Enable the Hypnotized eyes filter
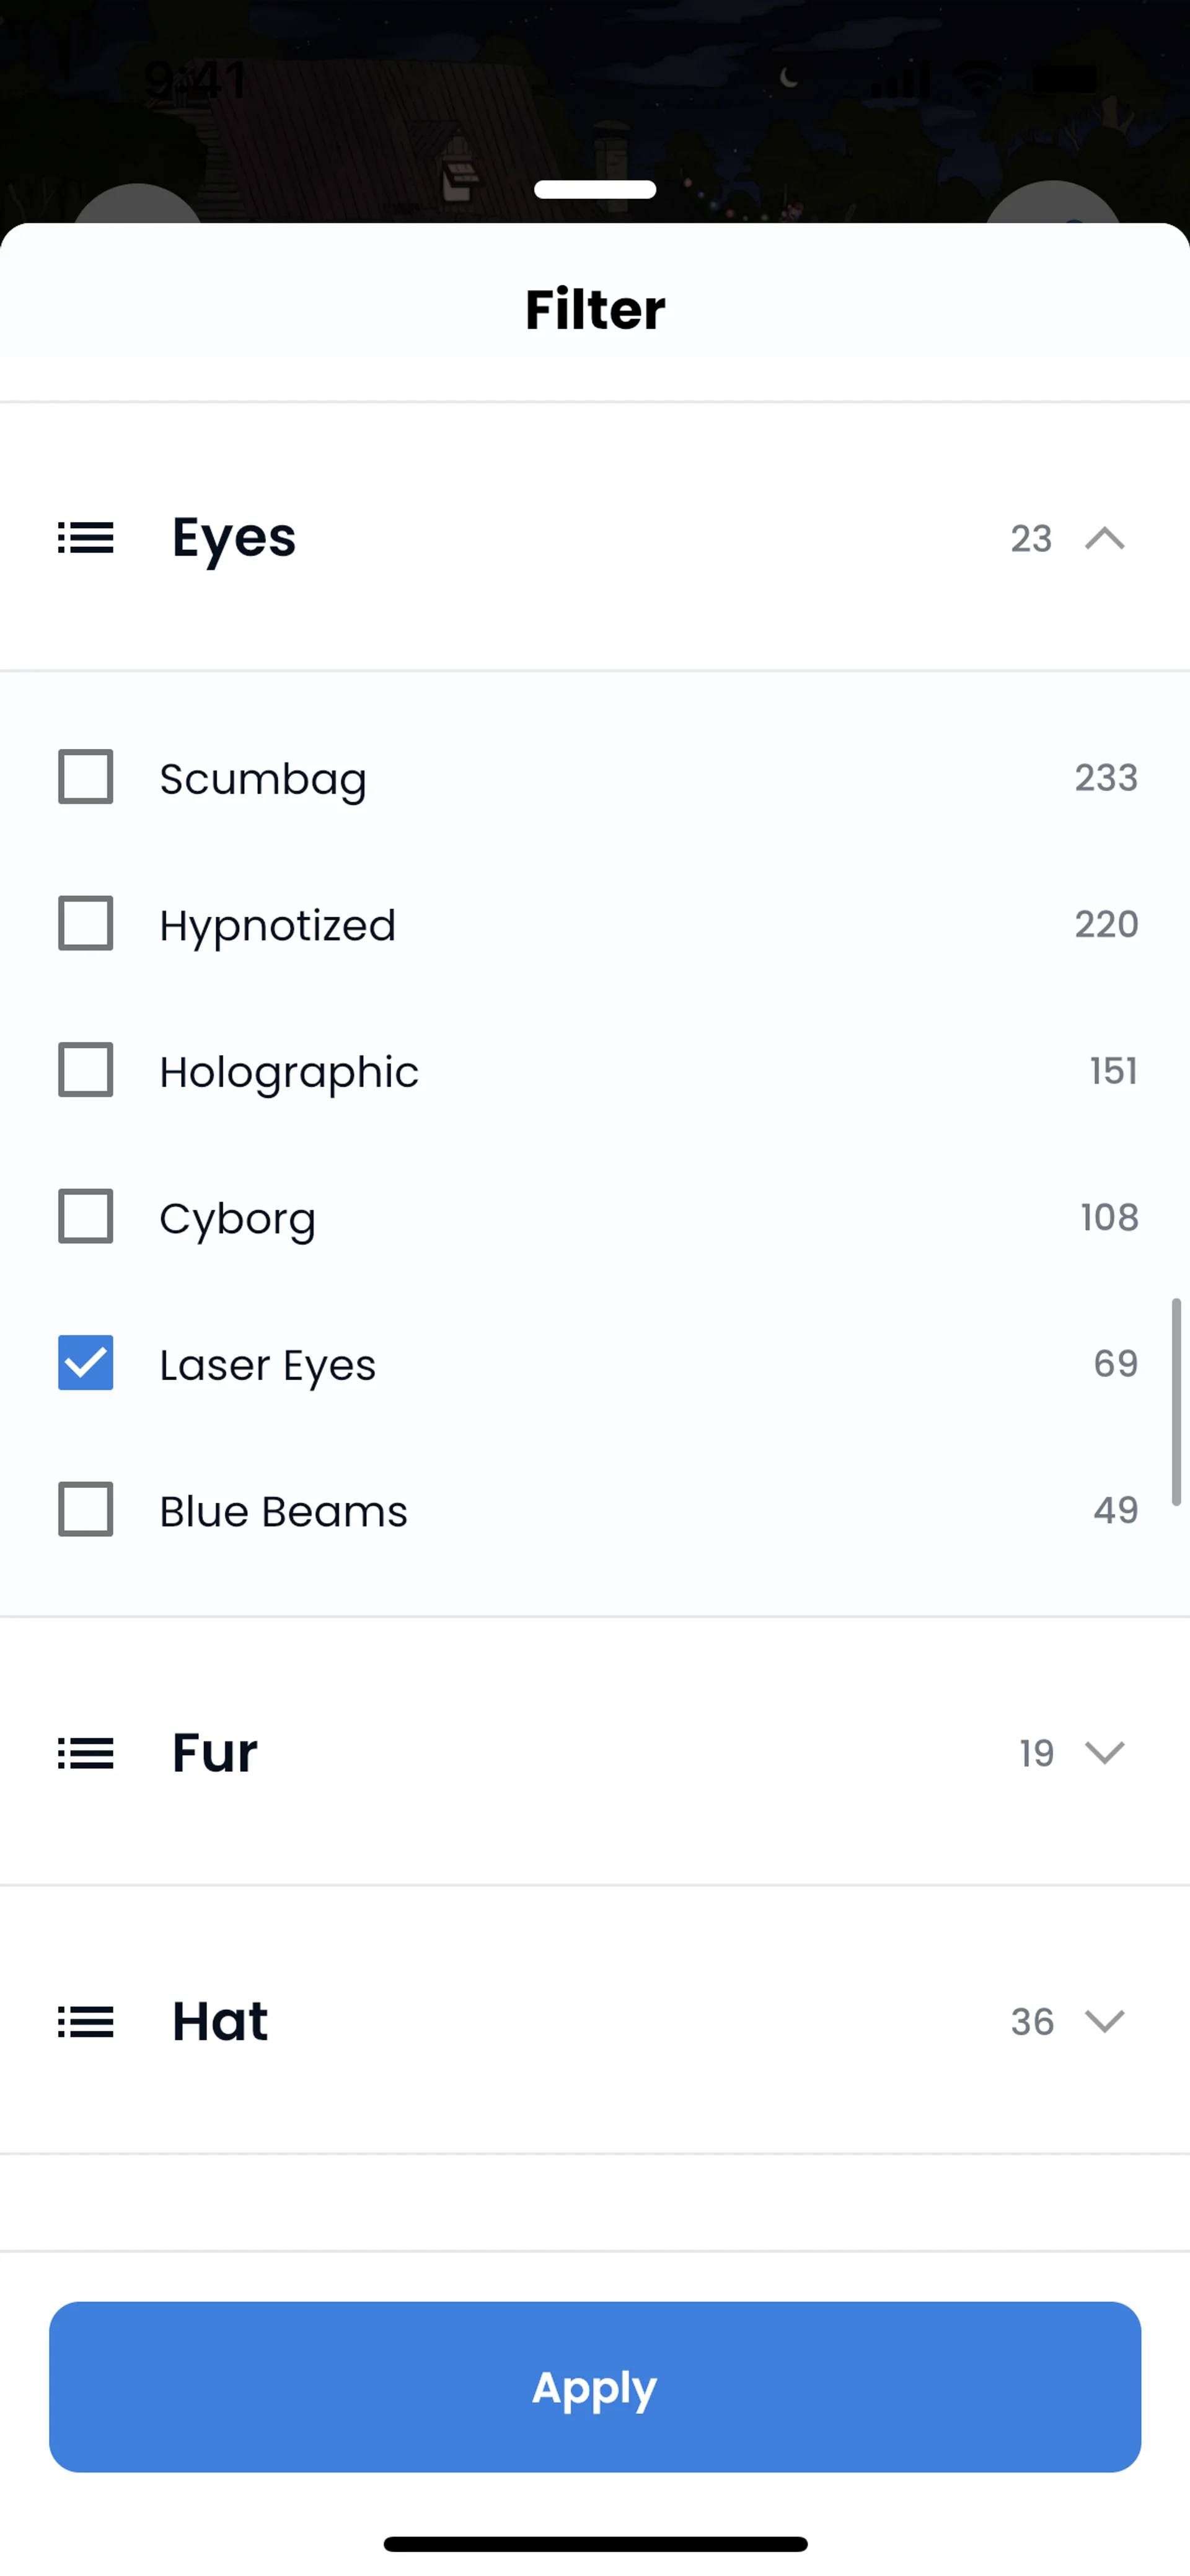The height and width of the screenshot is (2576, 1190). tap(86, 923)
